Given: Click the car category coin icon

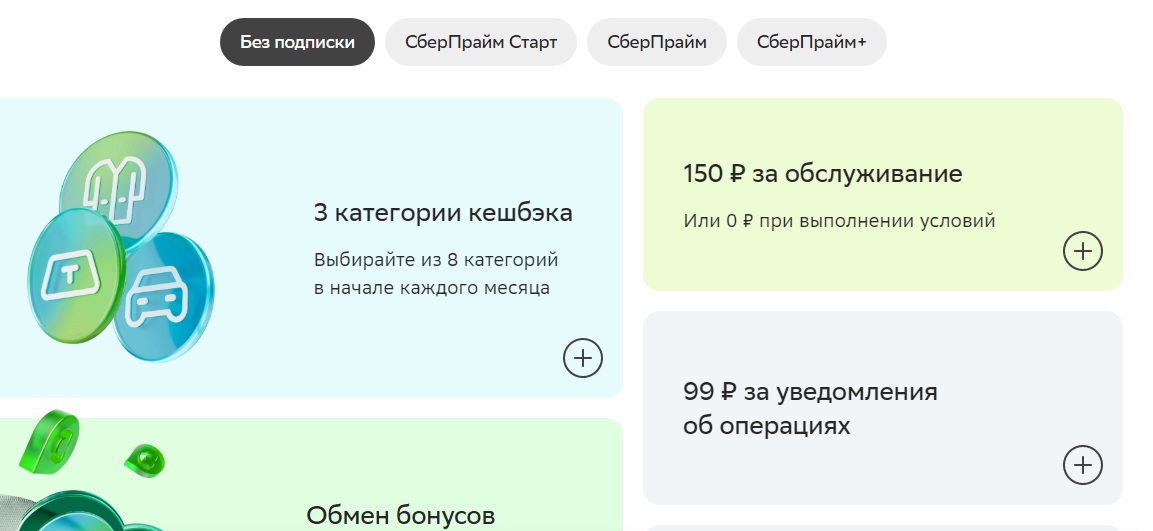Looking at the screenshot, I should click(165, 298).
